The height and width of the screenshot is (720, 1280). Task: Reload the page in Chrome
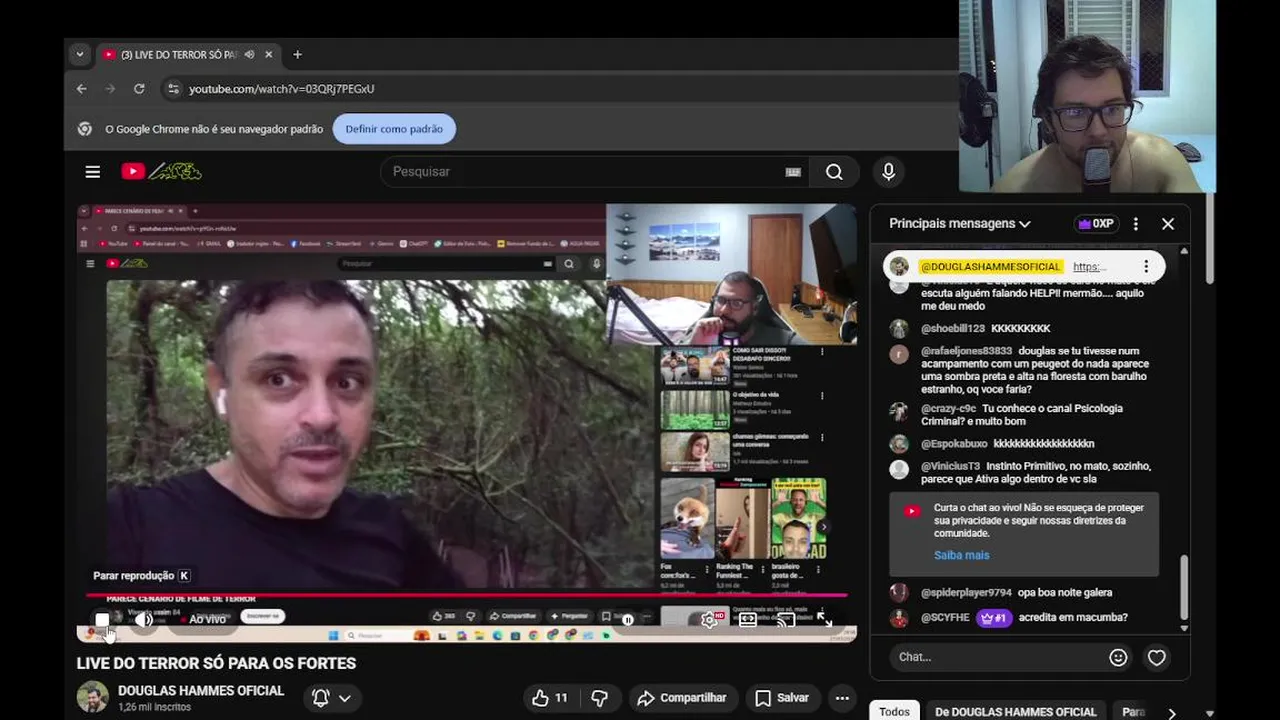coord(139,89)
